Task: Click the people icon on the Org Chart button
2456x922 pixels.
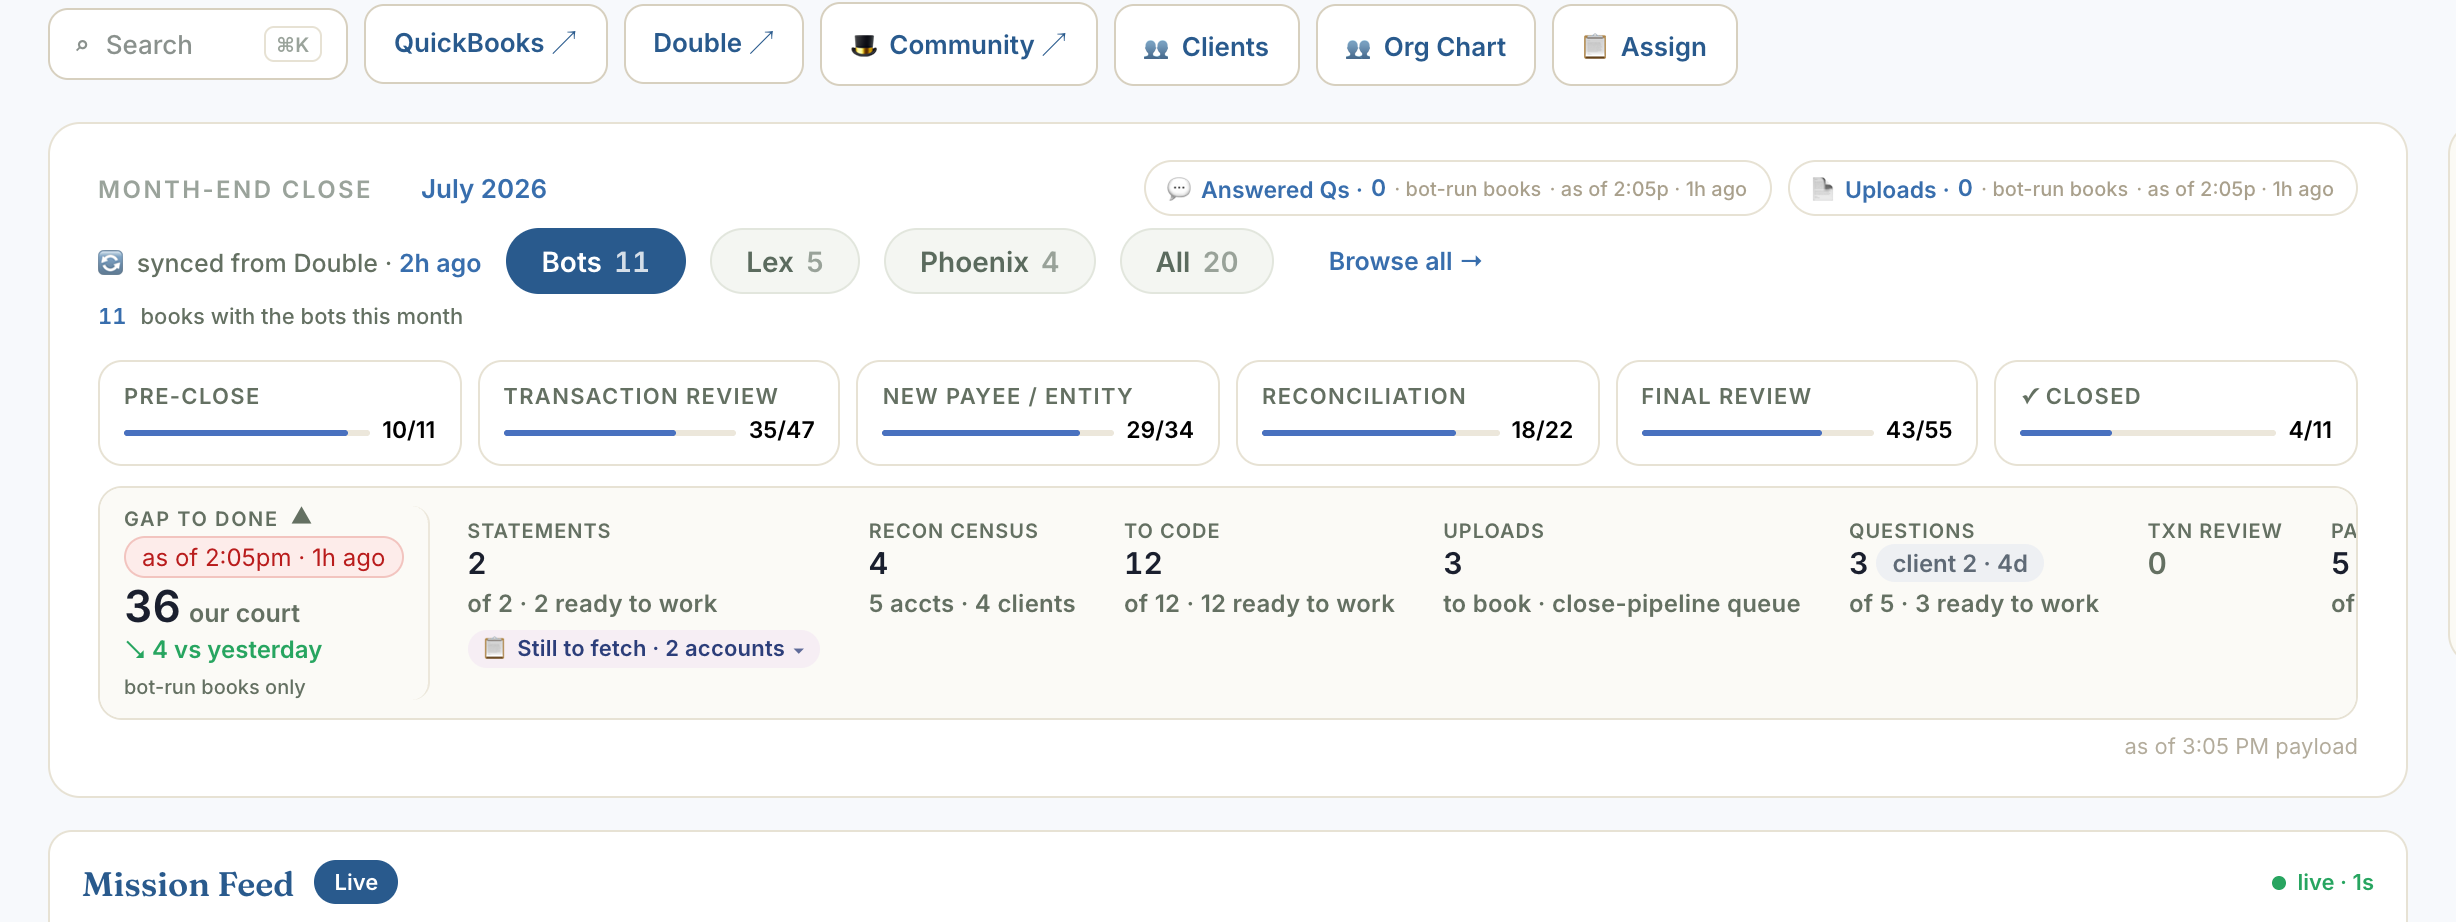Action: (x=1358, y=47)
